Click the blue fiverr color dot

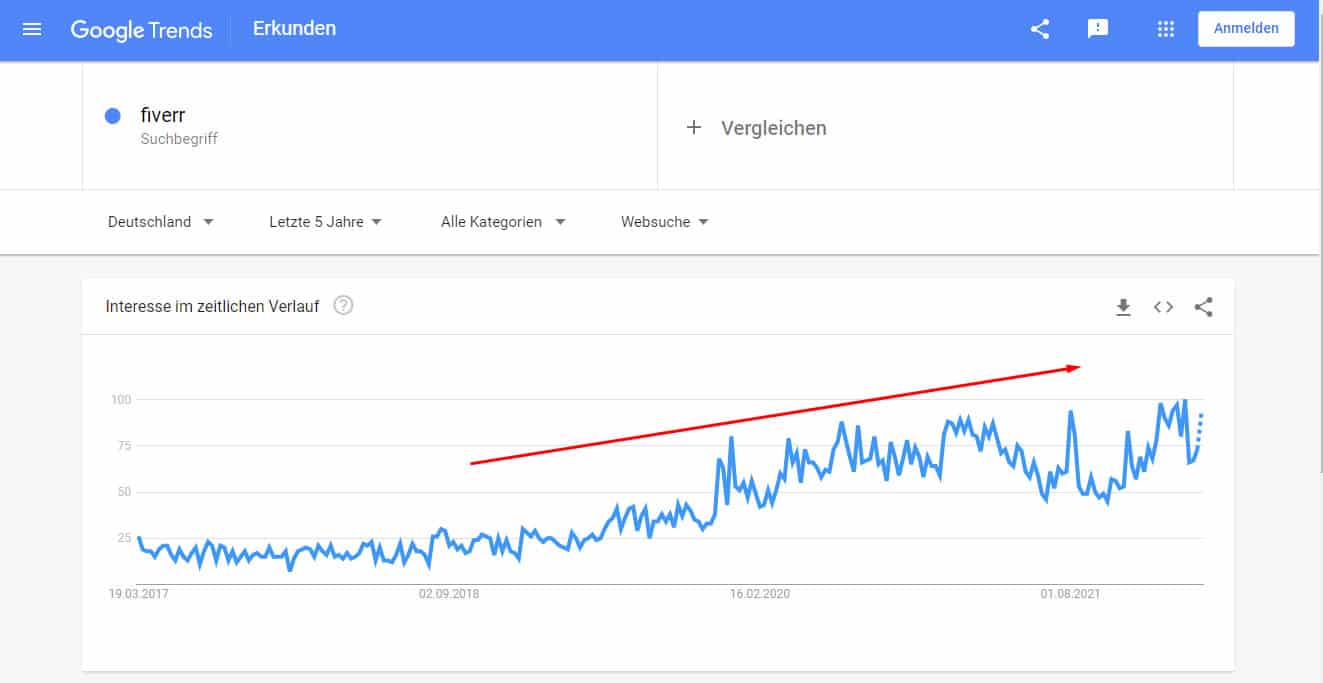[113, 116]
